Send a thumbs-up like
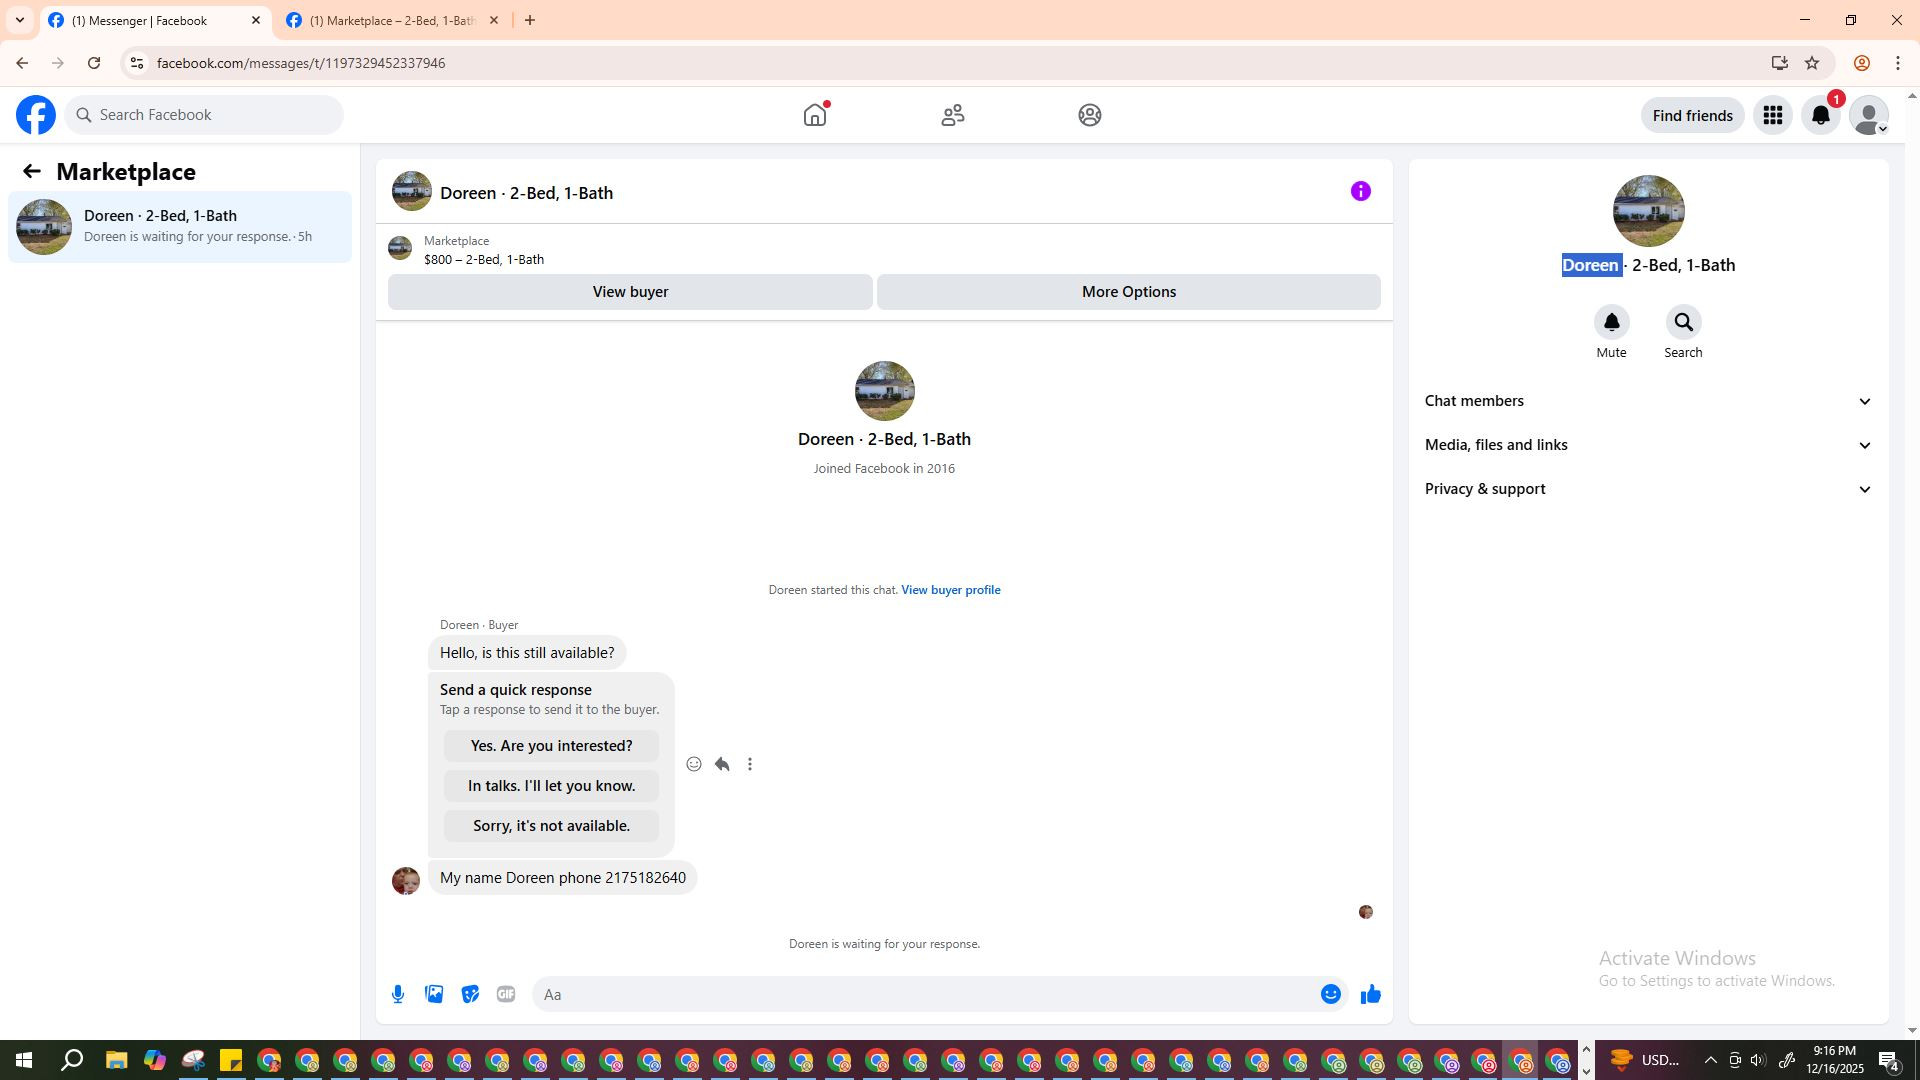This screenshot has width=1920, height=1080. click(1370, 994)
